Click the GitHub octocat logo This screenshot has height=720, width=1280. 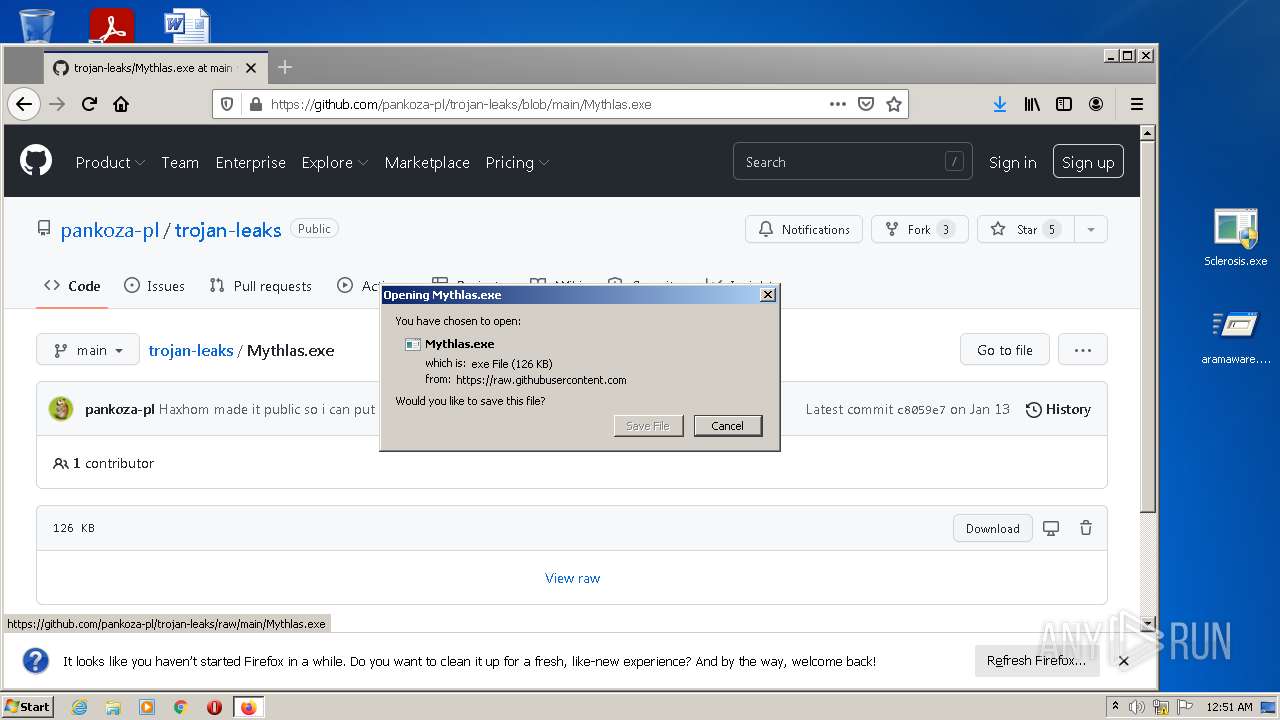[36, 160]
